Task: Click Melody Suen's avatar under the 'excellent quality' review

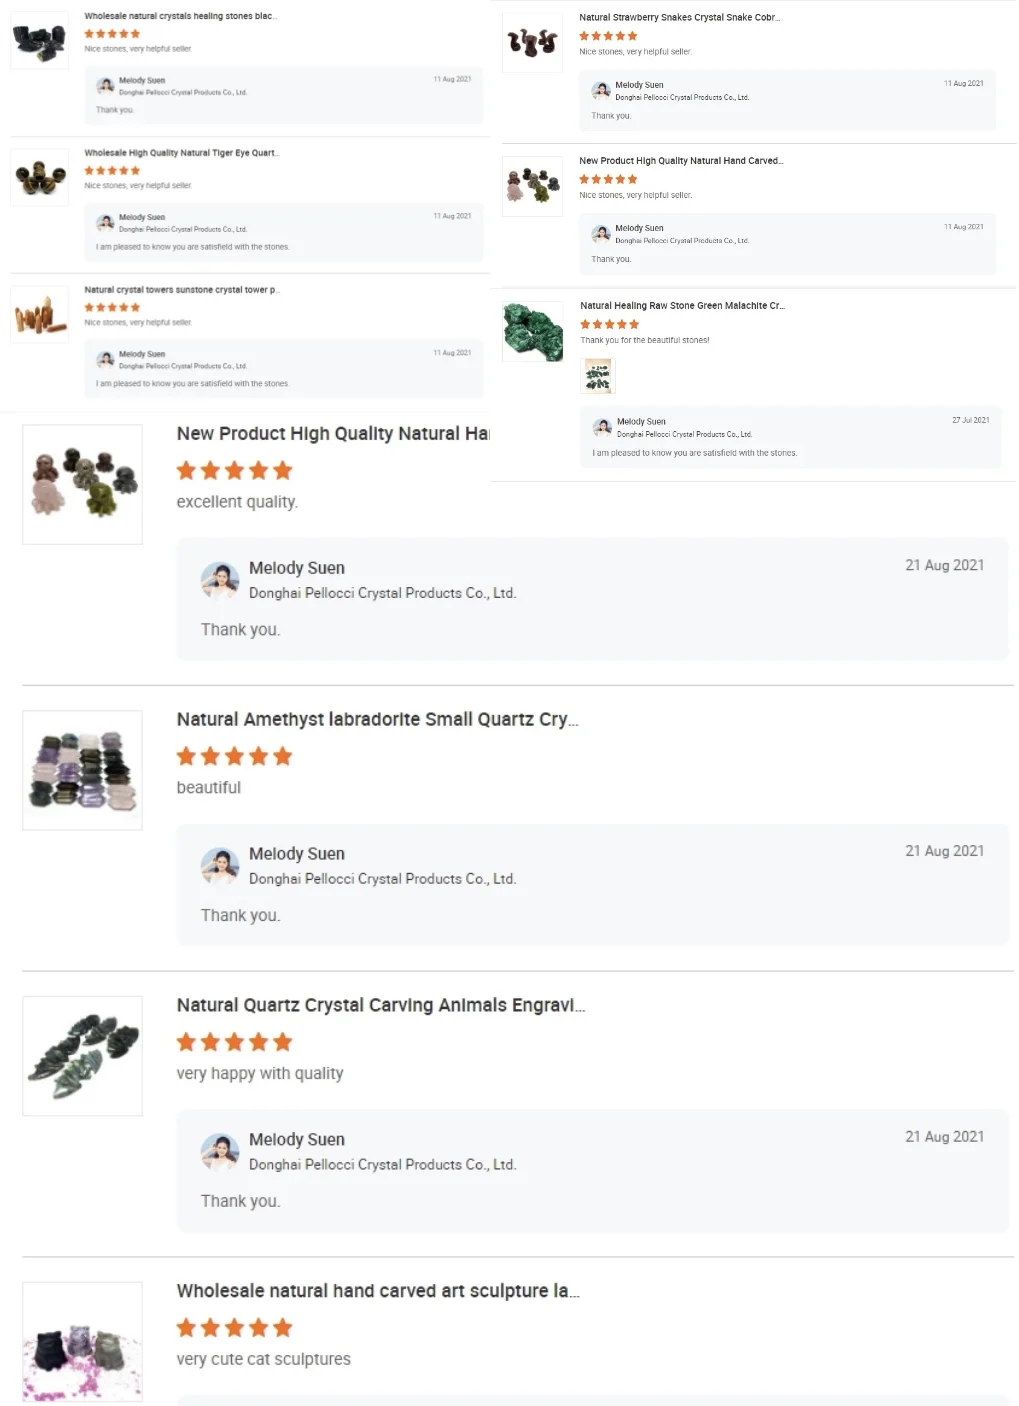Action: point(220,580)
